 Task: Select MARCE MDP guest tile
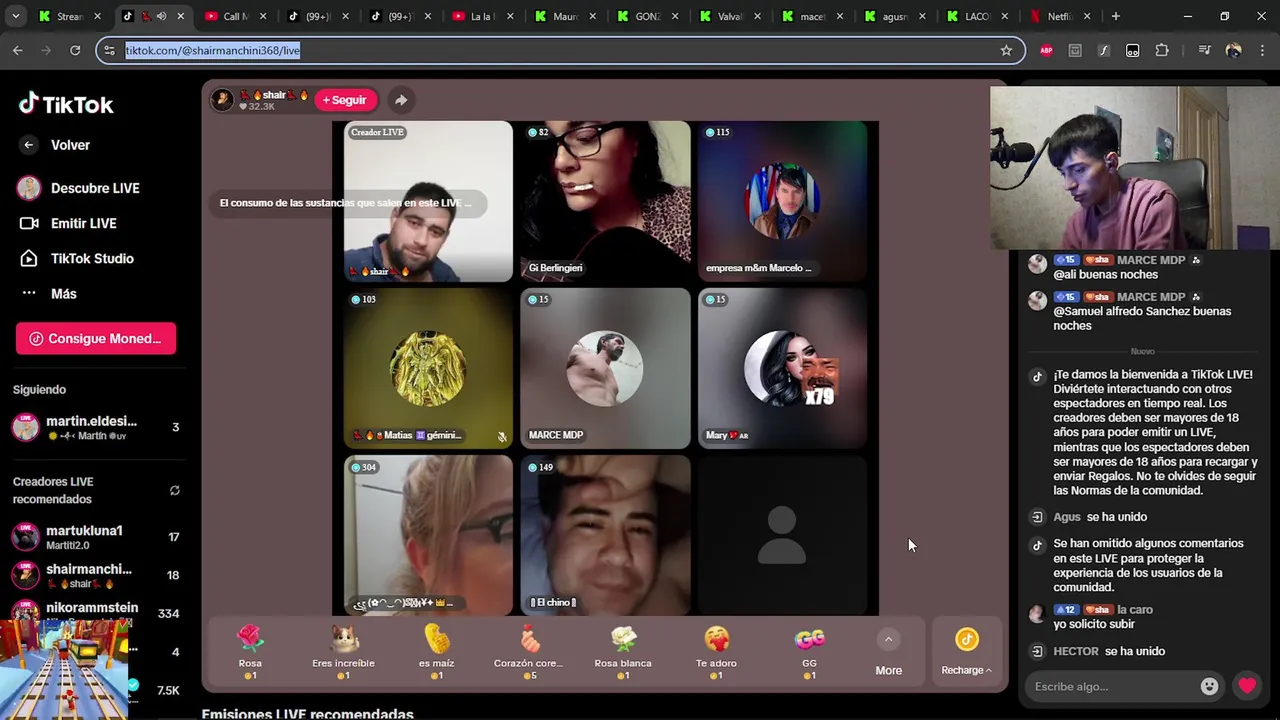(605, 369)
